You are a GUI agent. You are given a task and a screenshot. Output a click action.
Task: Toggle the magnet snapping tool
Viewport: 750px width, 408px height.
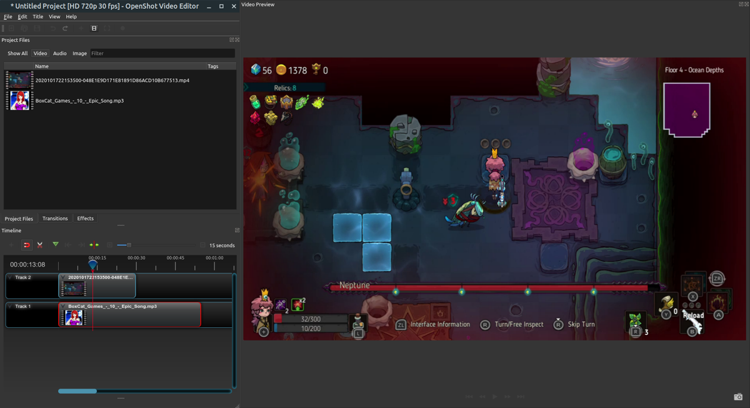click(27, 245)
